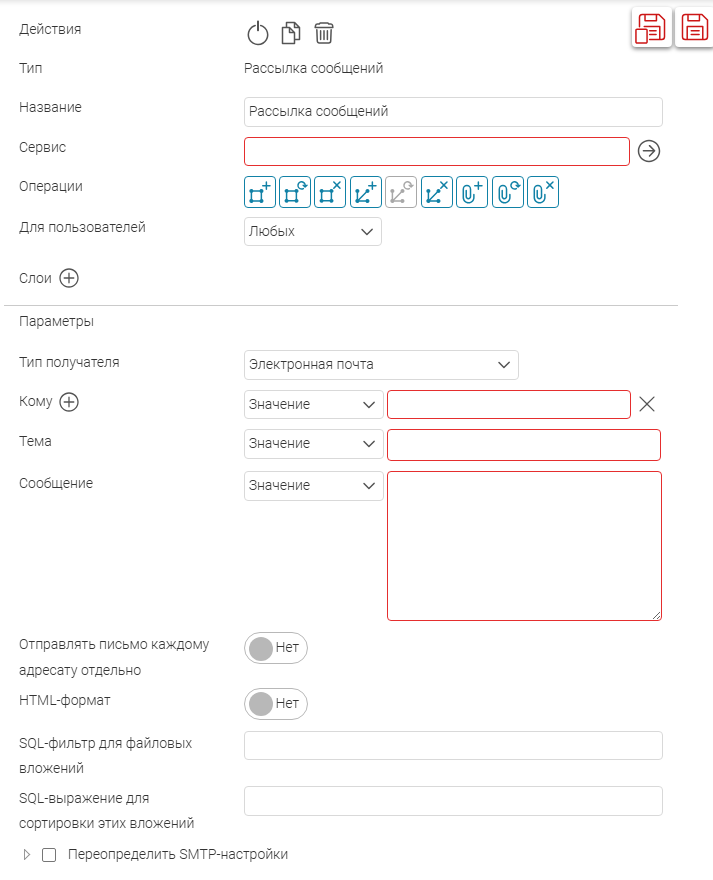Toggle the attachment deletion paperclip icon
Screen dimensions: 713x880
543,192
